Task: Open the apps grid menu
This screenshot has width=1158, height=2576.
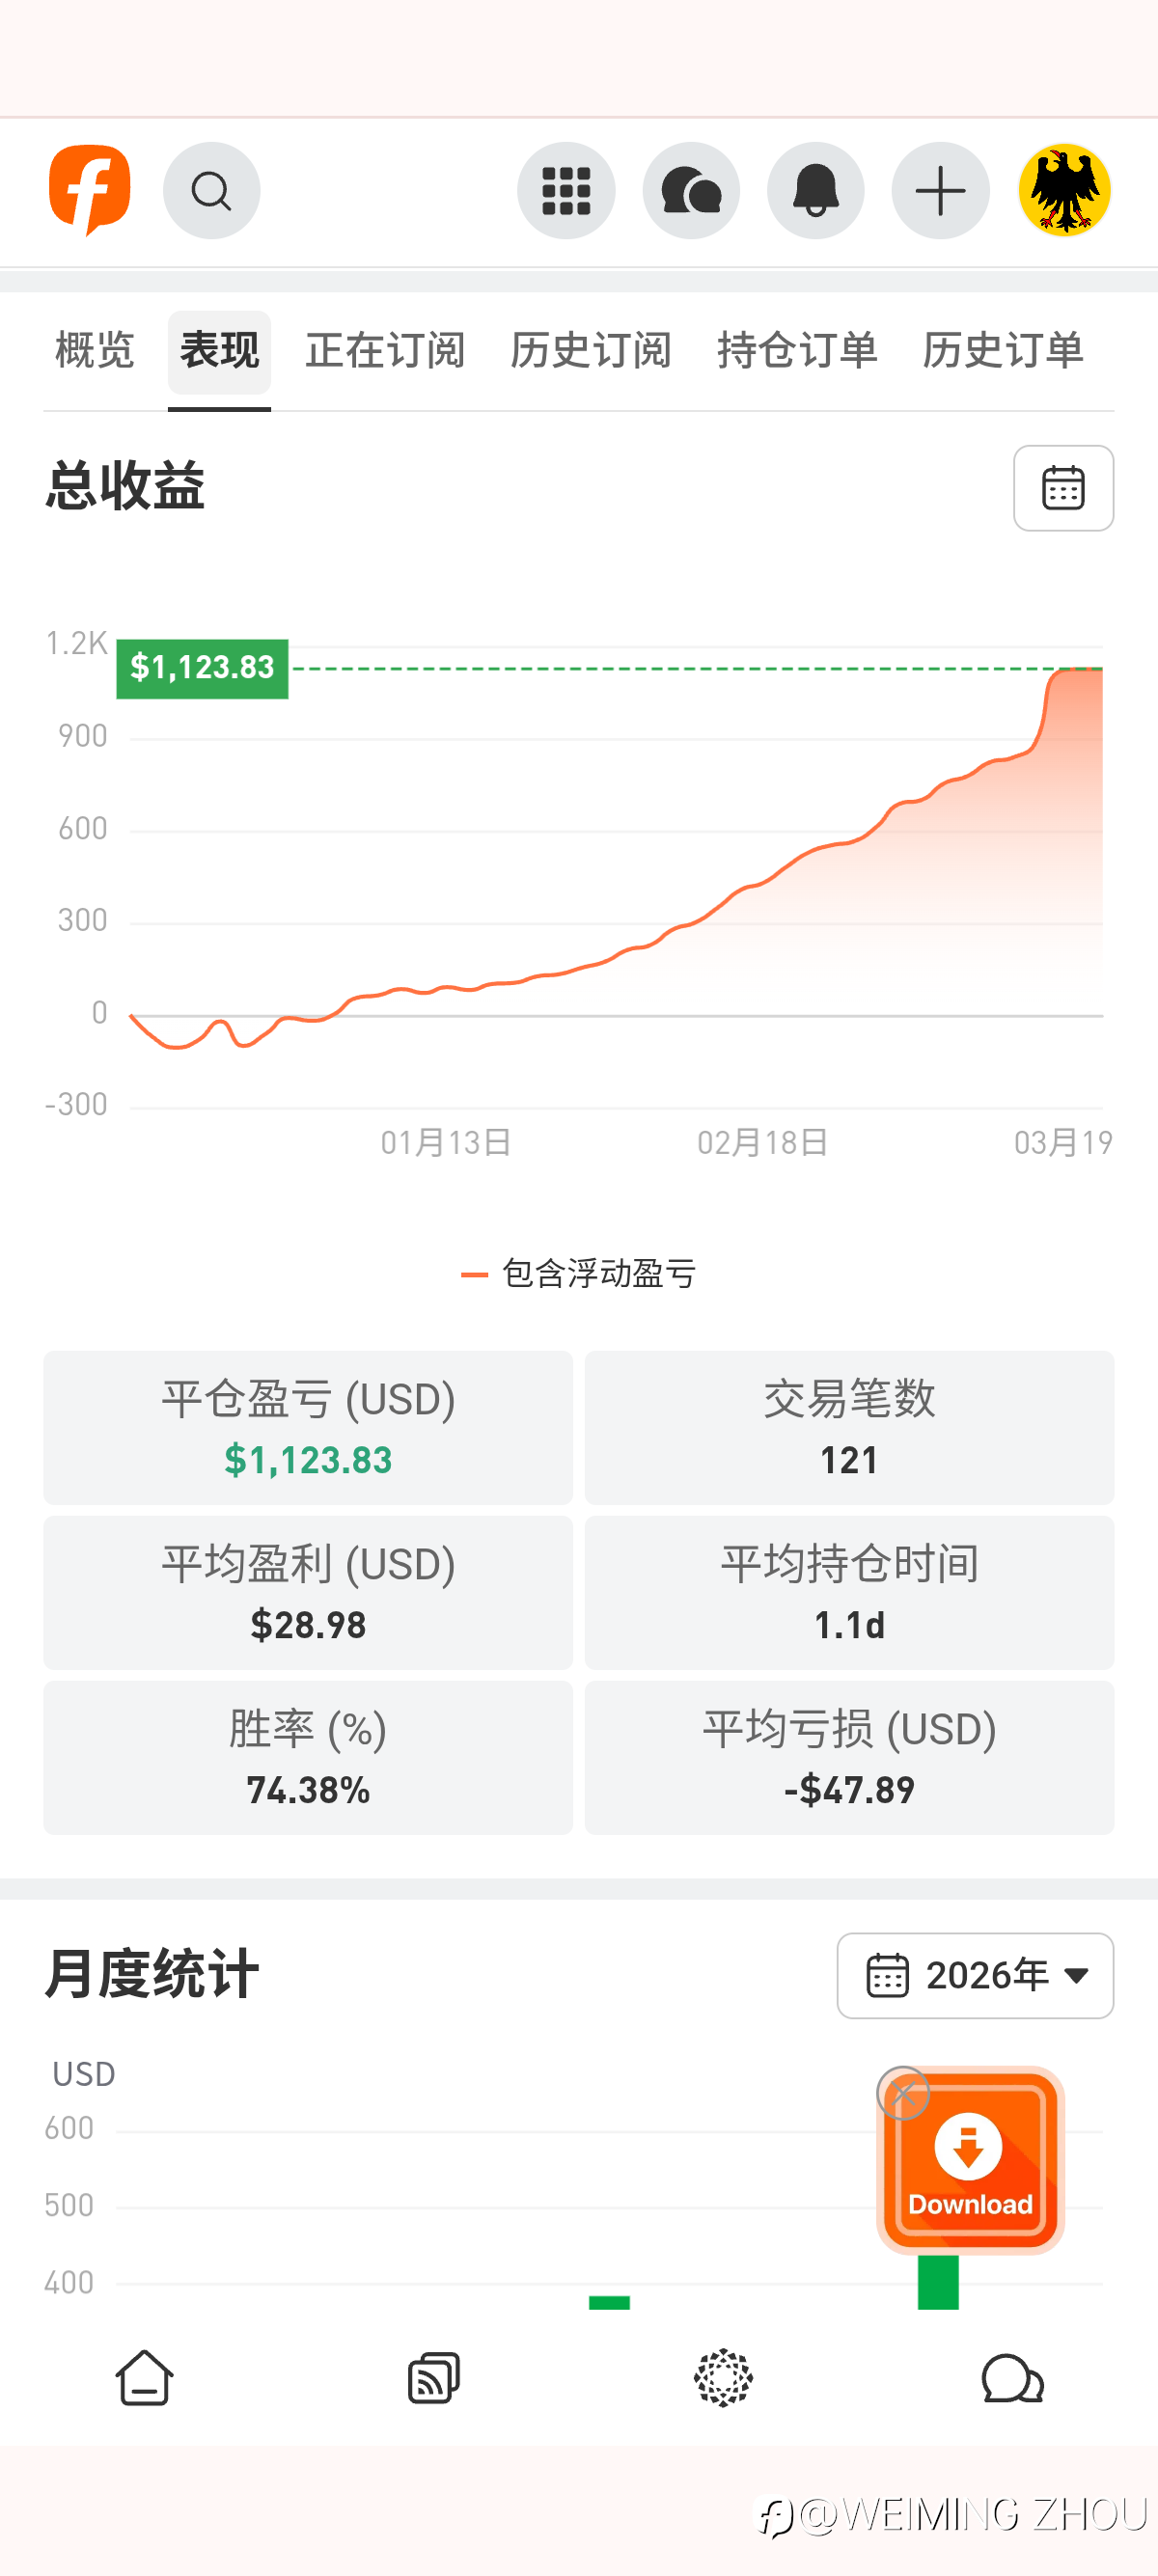Action: (x=566, y=190)
